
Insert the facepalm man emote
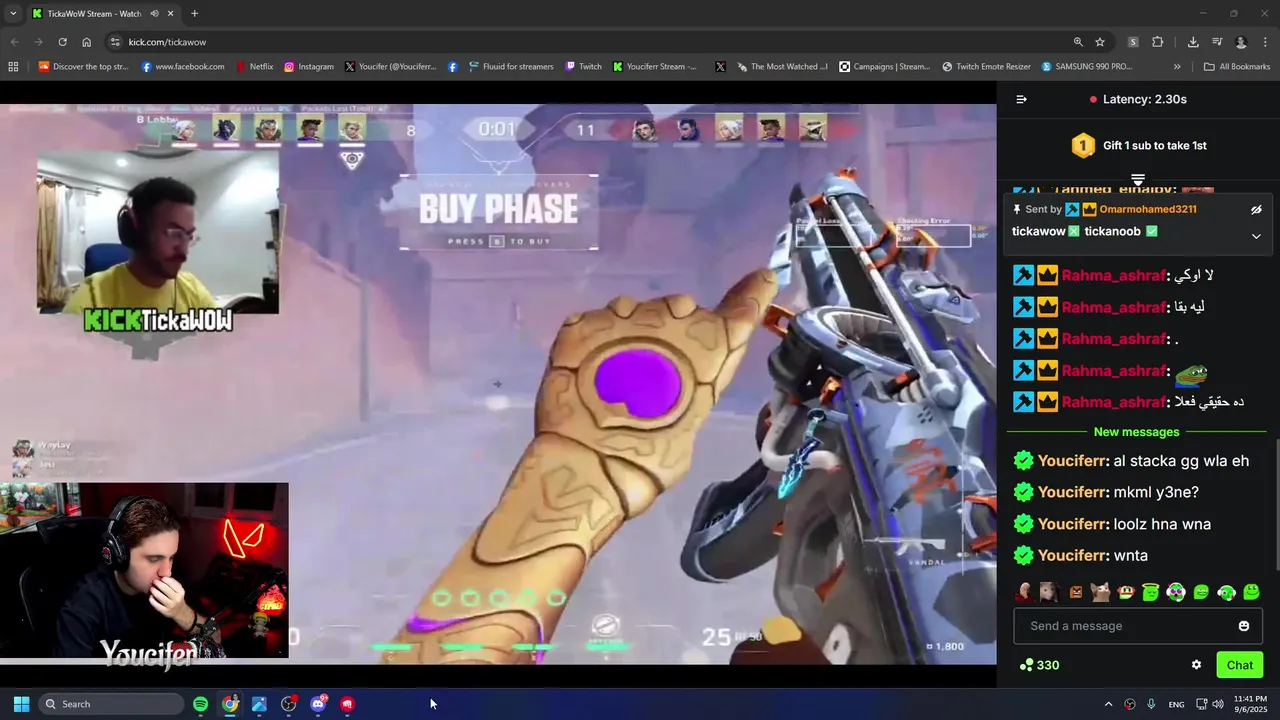click(x=1024, y=592)
